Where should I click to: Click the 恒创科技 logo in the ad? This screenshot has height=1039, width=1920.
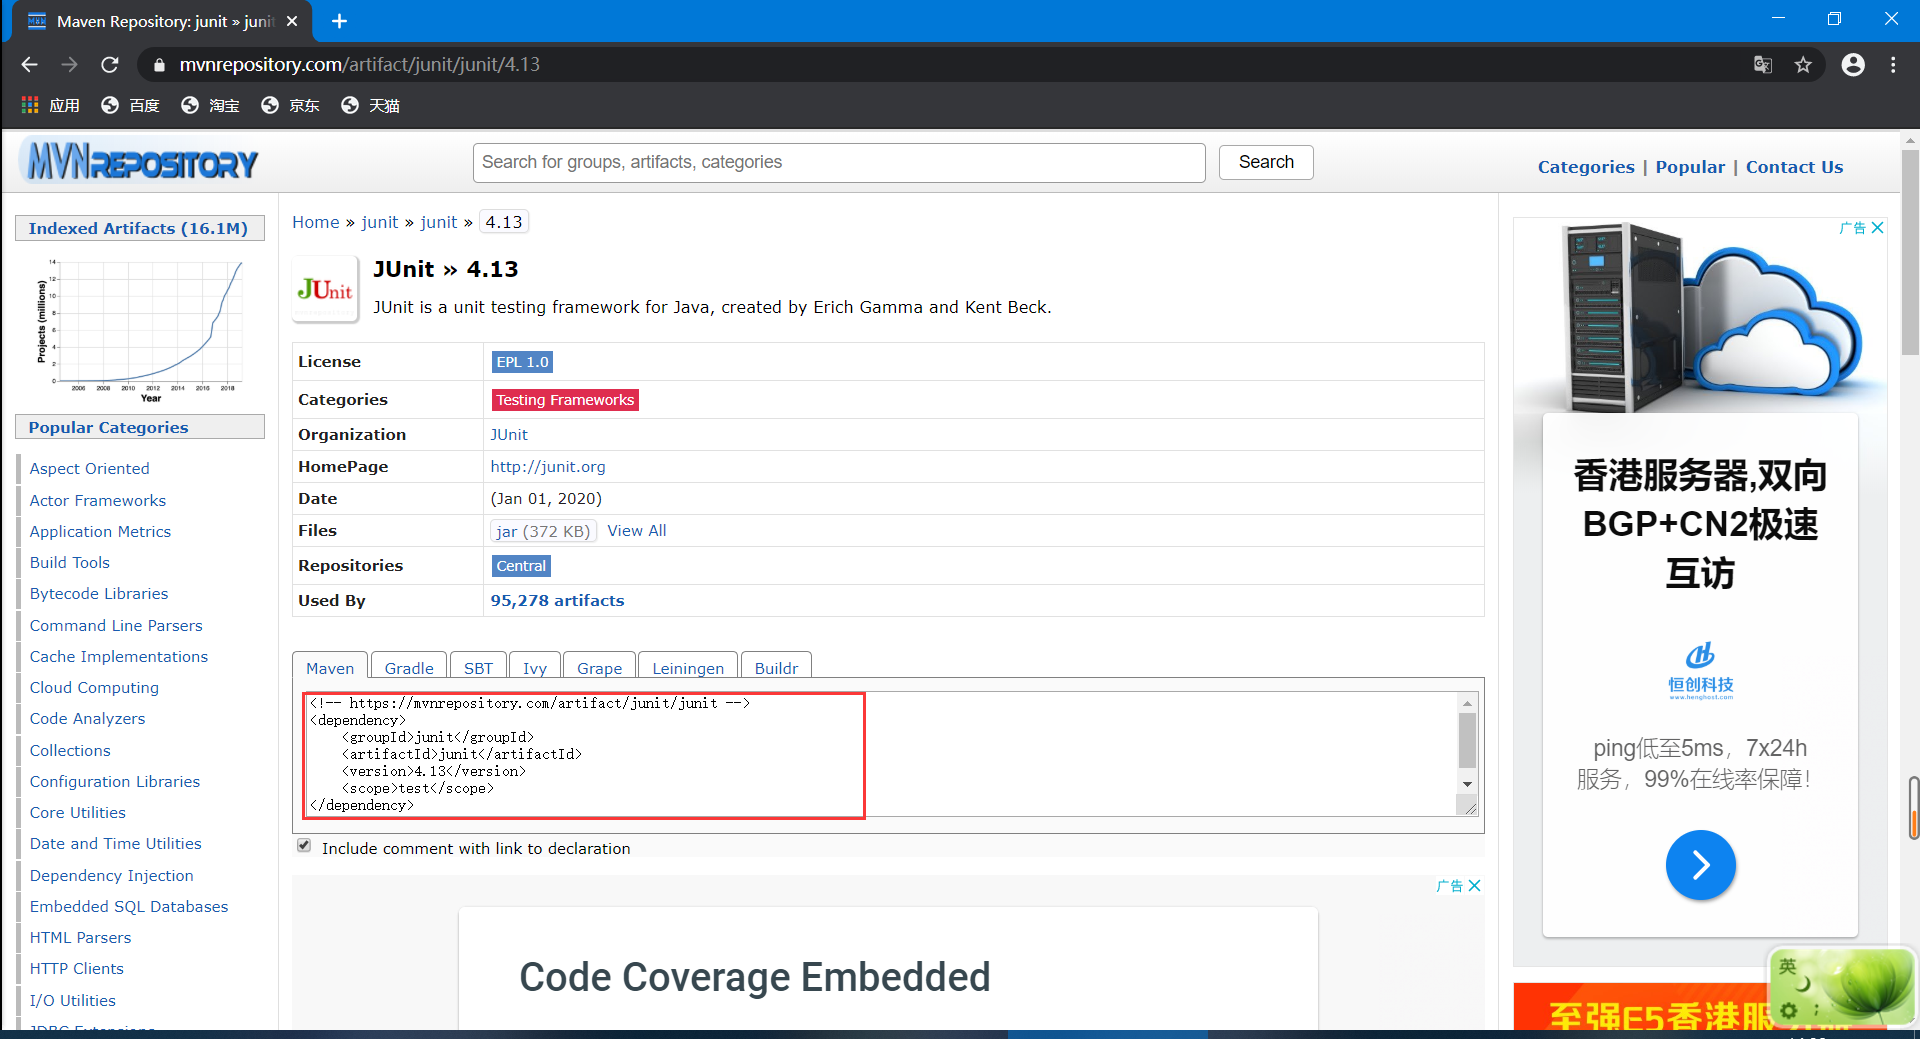coord(1700,671)
